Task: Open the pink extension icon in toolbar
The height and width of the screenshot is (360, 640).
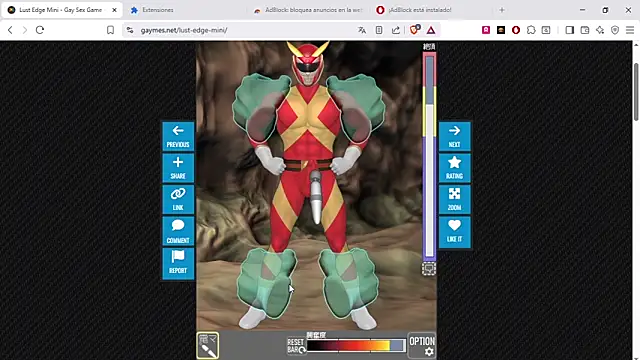Action: click(x=486, y=30)
